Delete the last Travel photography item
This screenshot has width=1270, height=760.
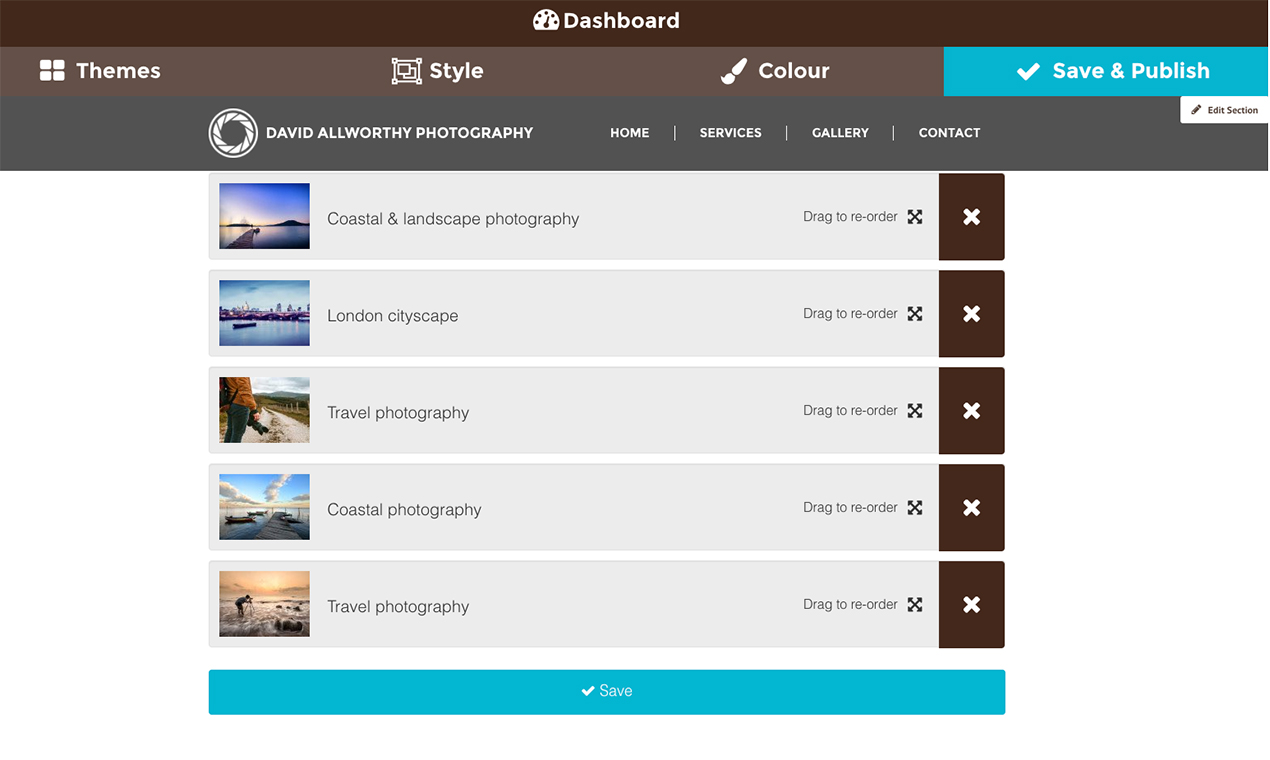(971, 605)
